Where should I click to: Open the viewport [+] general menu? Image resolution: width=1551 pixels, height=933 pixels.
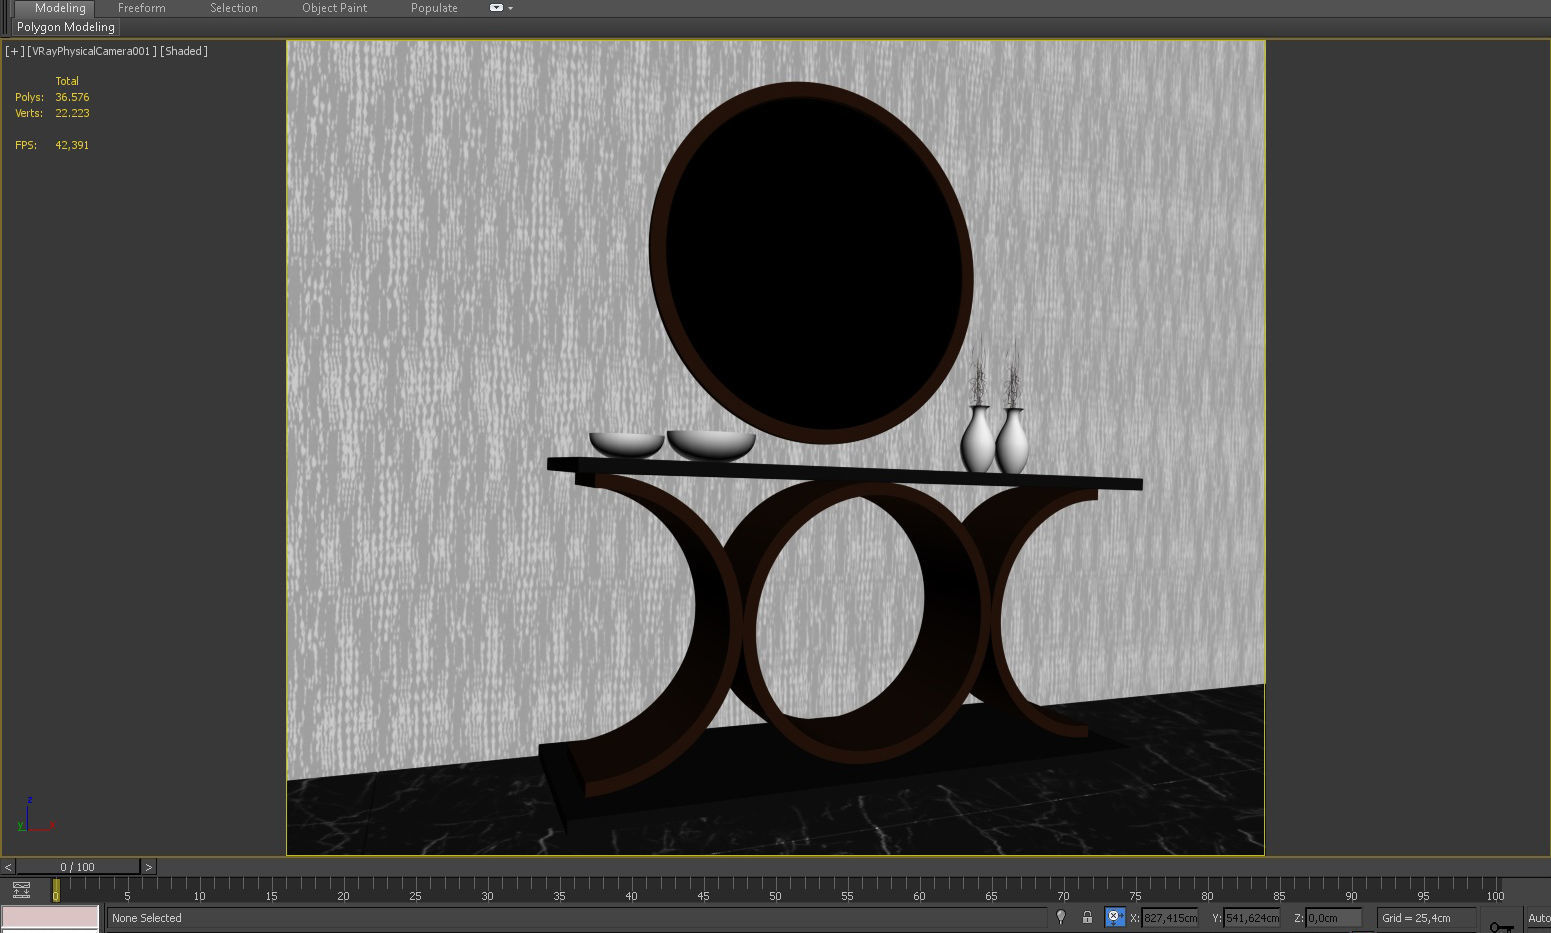14,51
